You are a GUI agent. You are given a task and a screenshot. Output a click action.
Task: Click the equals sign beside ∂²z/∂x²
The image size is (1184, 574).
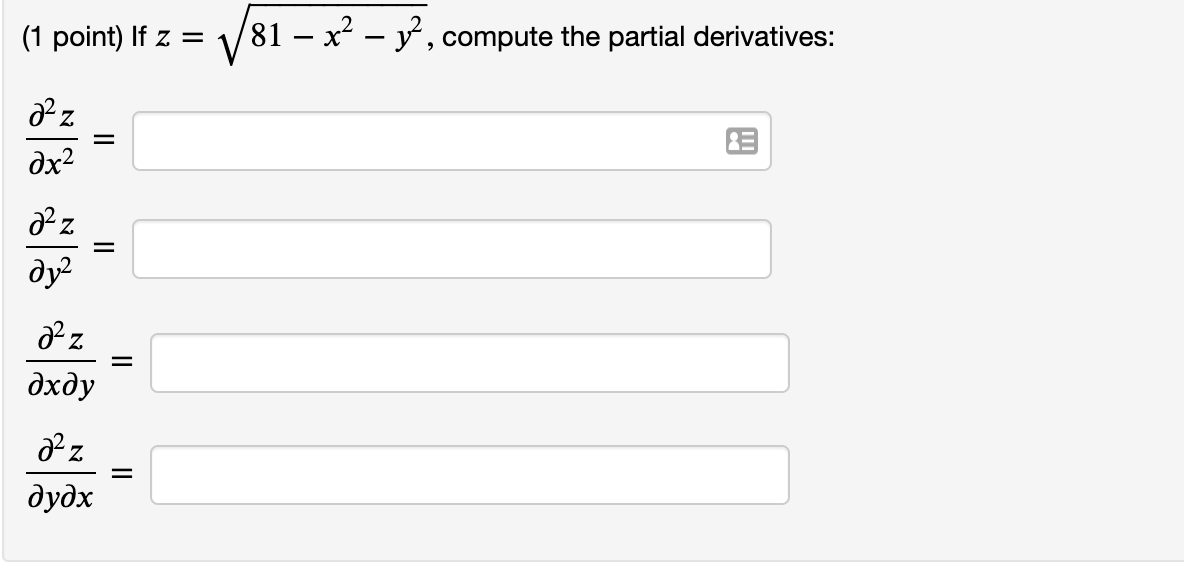pos(104,140)
